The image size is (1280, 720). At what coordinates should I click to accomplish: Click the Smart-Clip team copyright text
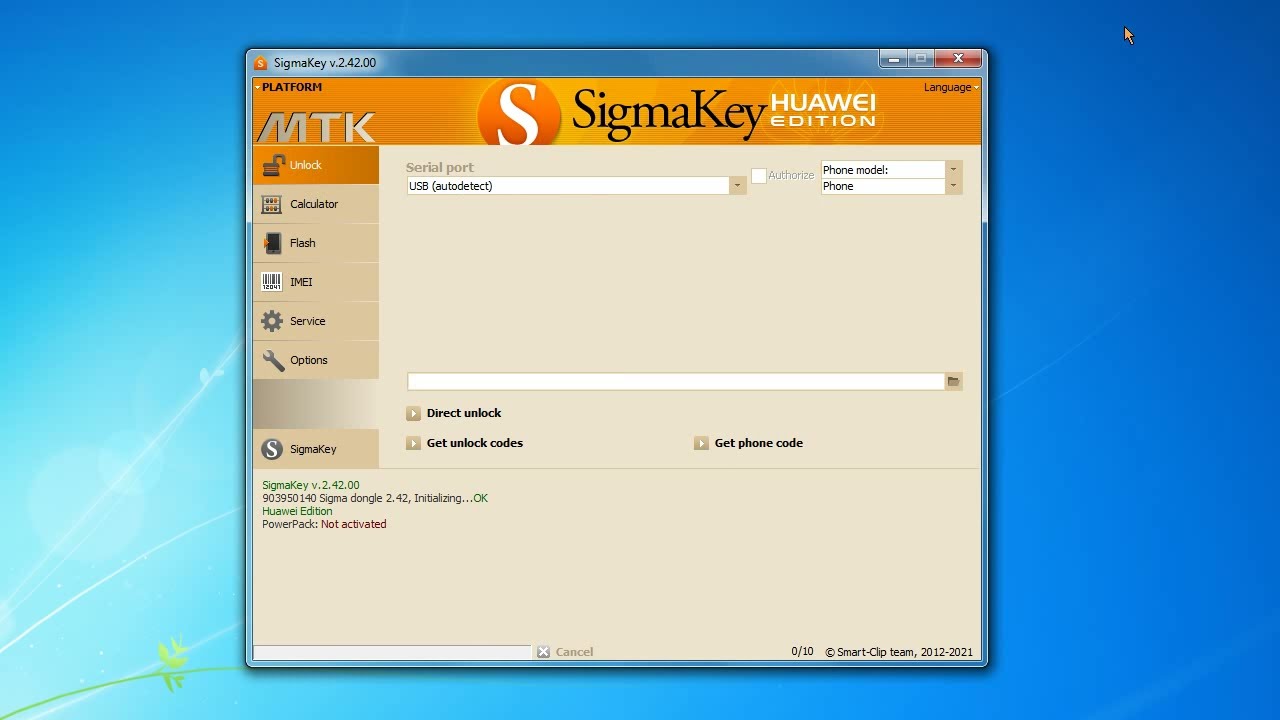coord(899,652)
